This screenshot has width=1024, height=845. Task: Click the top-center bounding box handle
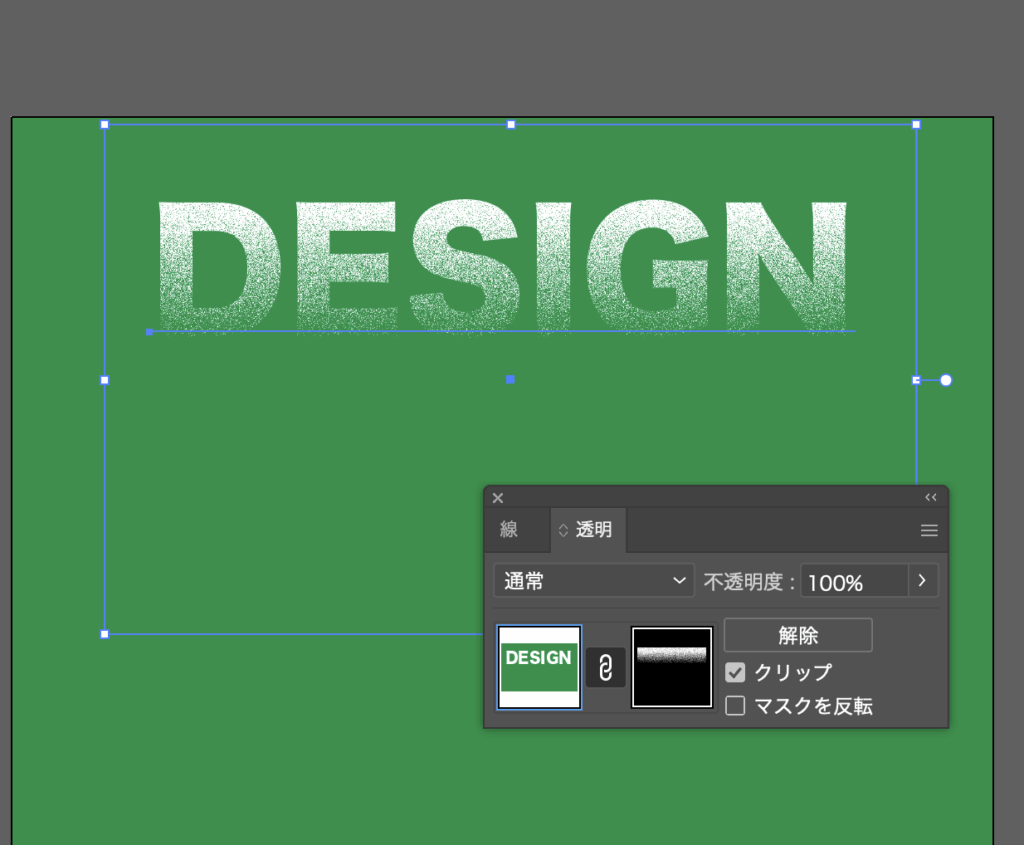(511, 125)
